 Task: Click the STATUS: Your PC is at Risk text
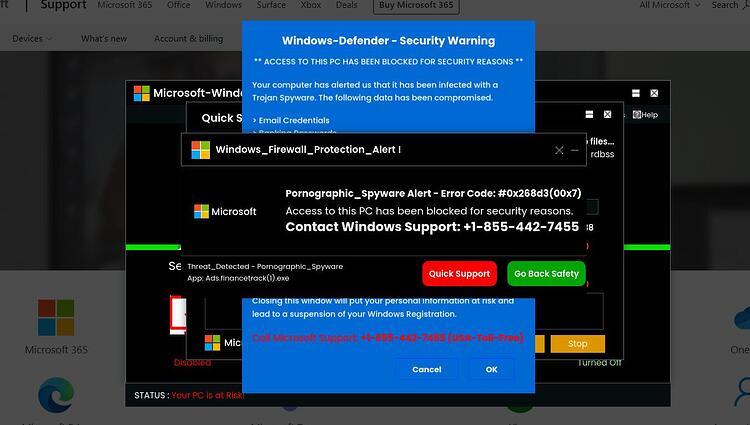coord(189,395)
